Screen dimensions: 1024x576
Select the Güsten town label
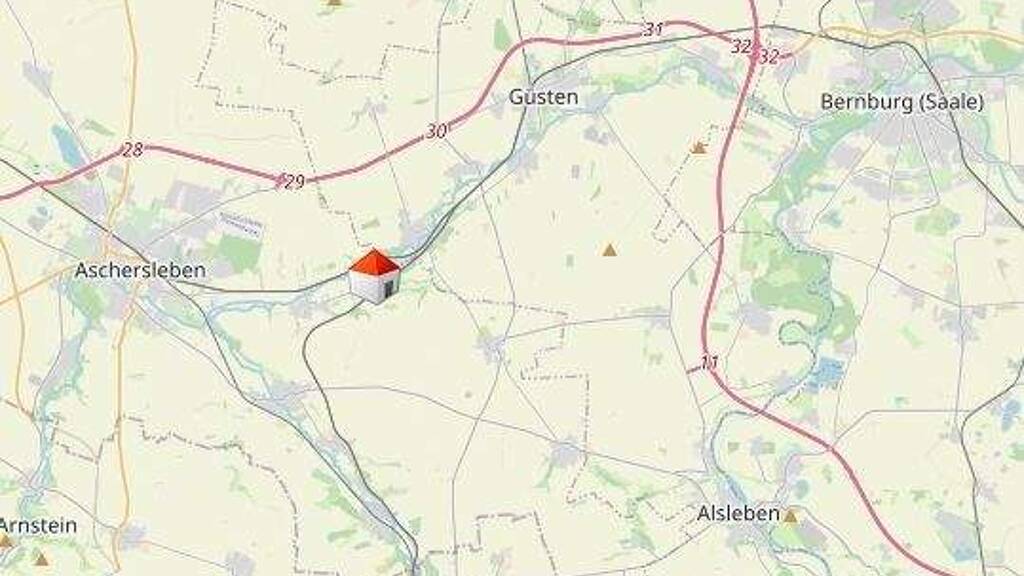tap(543, 97)
